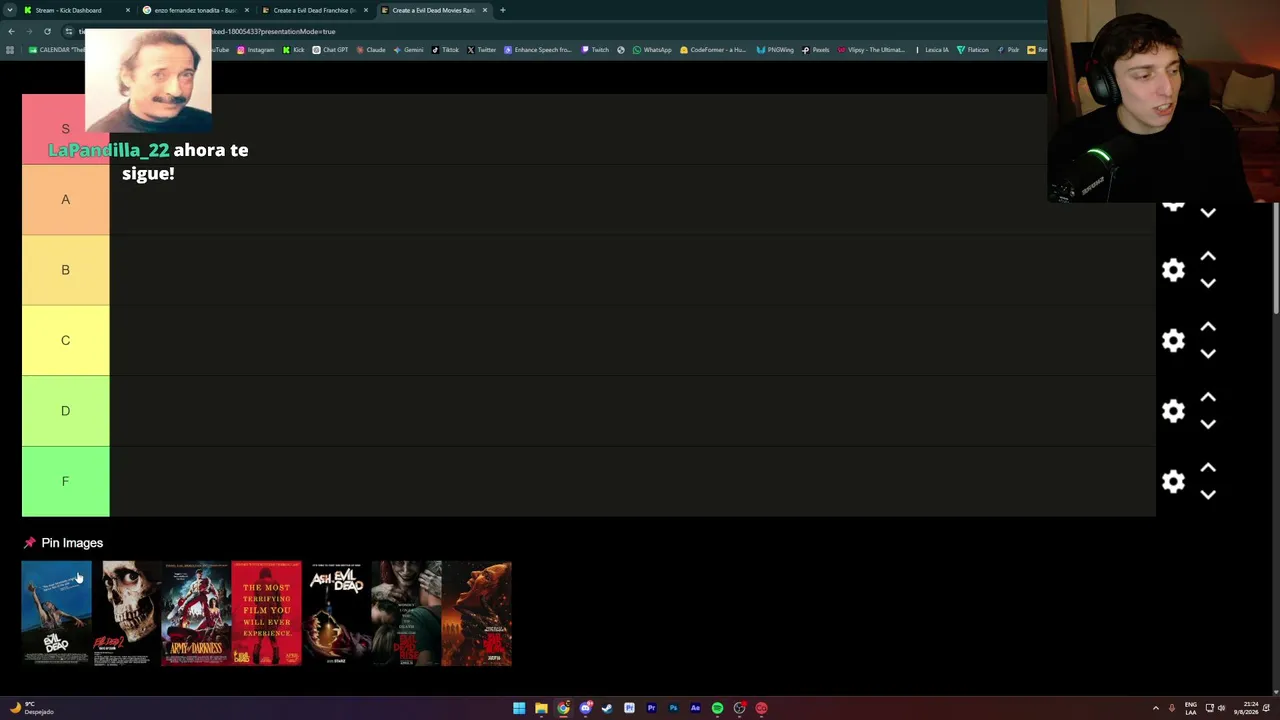Open settings gear for tier B row
The height and width of the screenshot is (720, 1280).
pyautogui.click(x=1173, y=270)
